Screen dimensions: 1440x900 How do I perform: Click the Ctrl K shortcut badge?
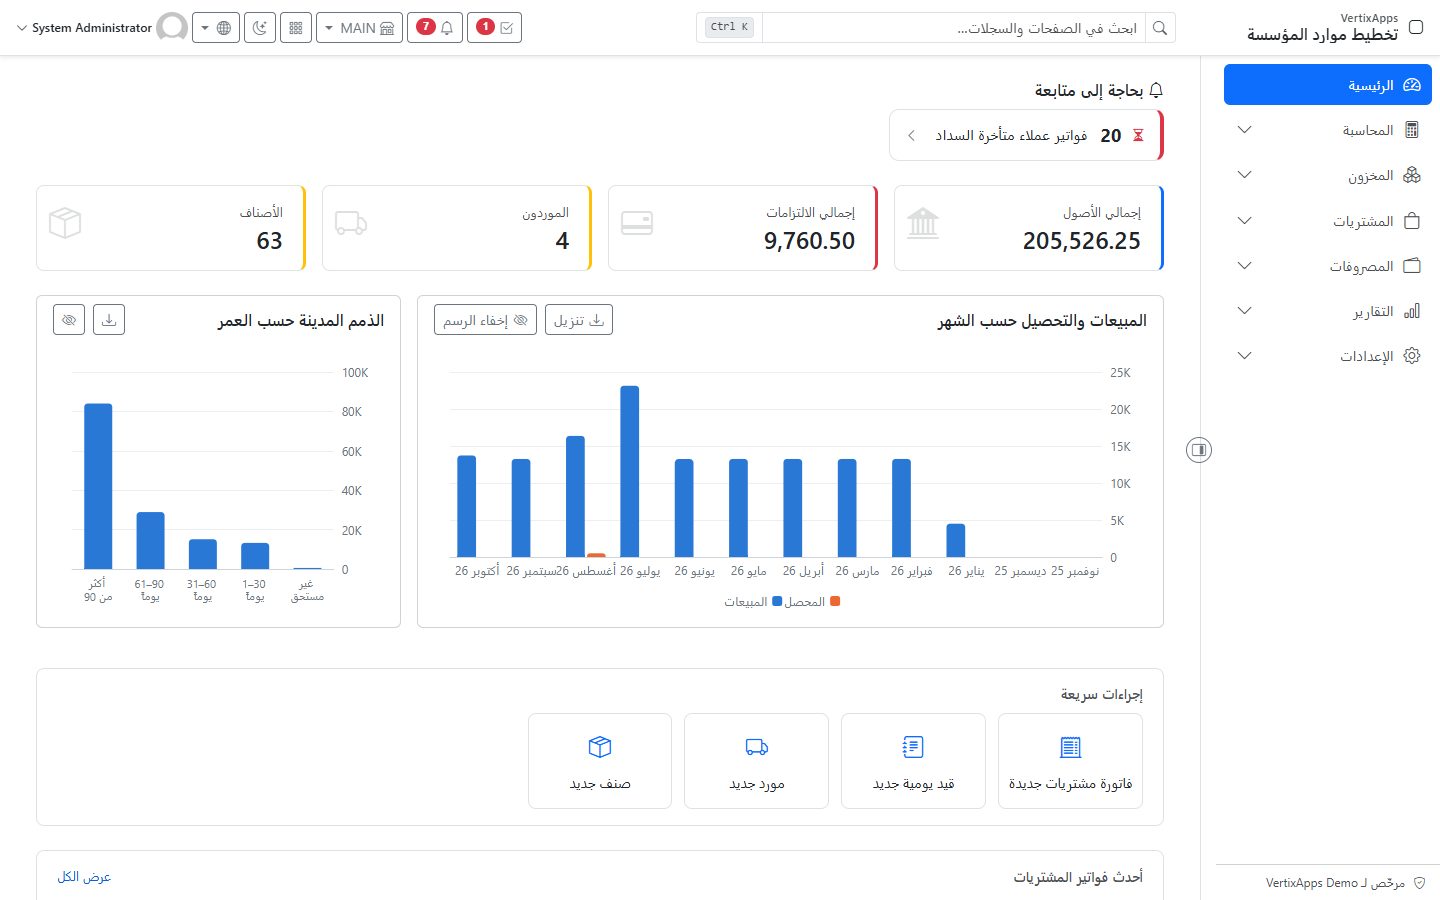pos(730,27)
